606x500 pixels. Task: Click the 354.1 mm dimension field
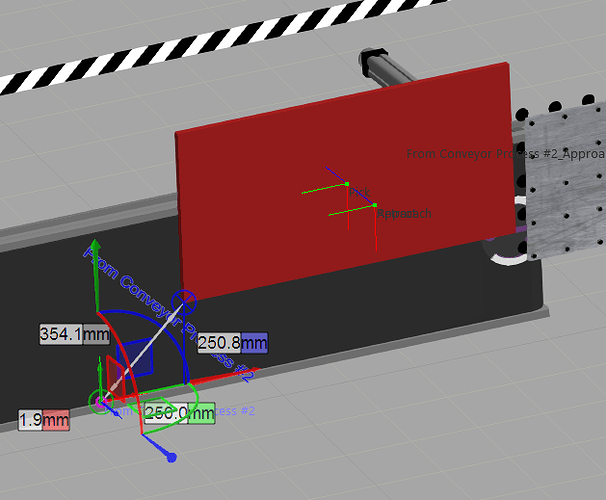click(x=62, y=334)
